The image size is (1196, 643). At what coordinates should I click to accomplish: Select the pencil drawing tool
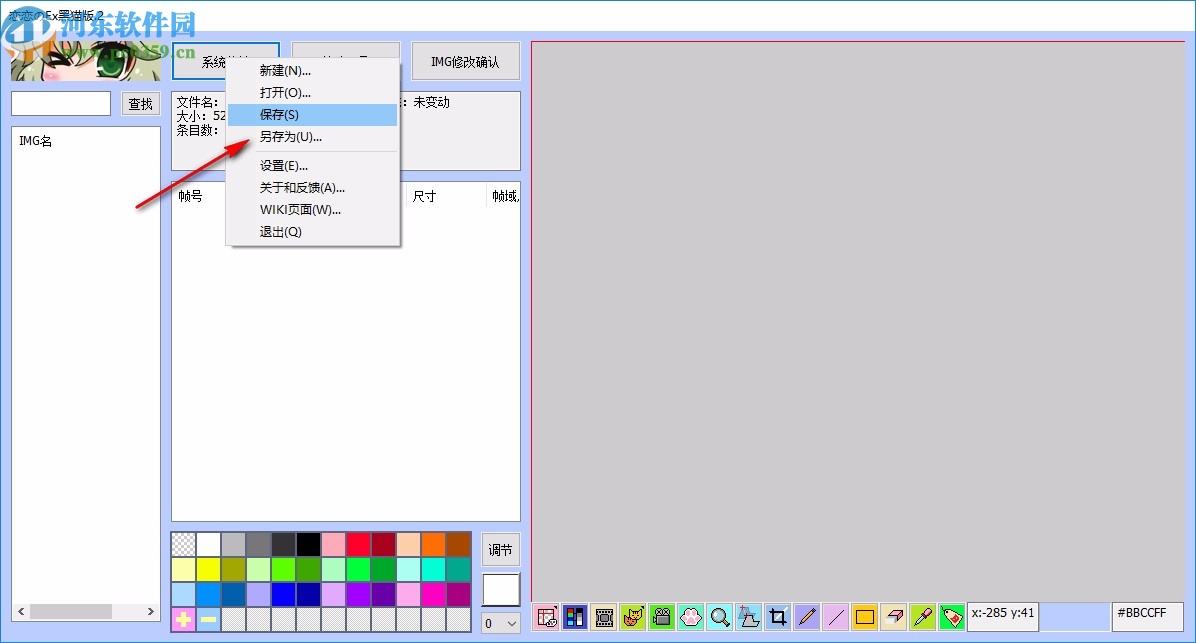(807, 617)
